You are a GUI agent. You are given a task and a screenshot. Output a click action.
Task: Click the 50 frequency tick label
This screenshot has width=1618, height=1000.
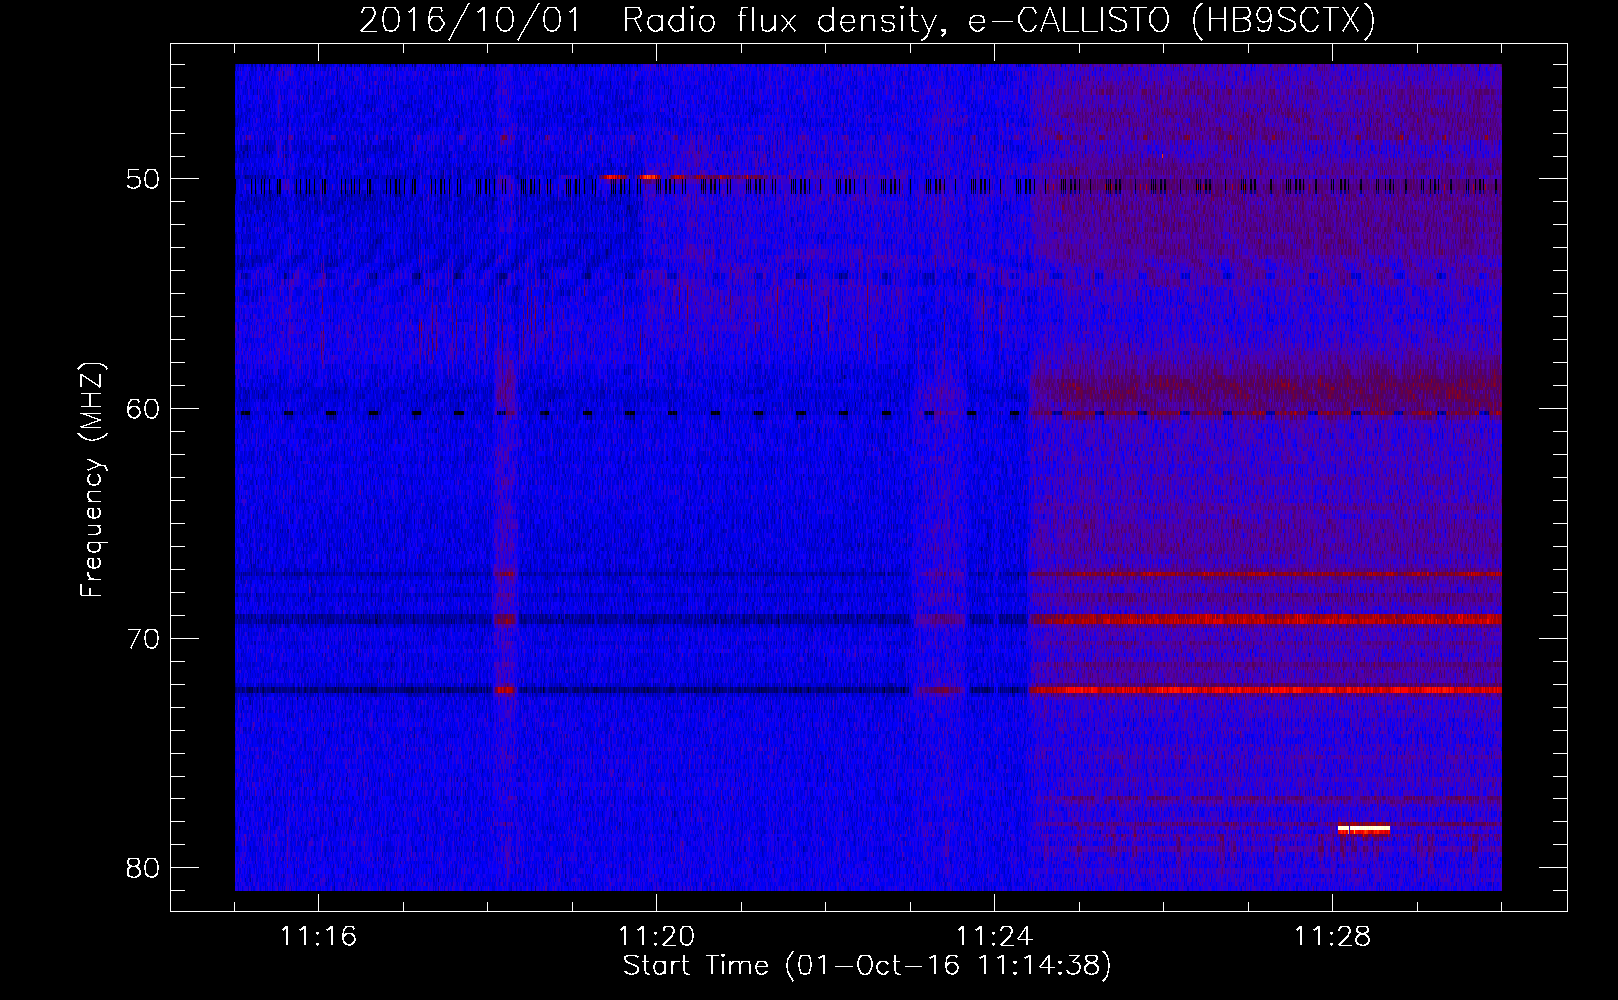[x=143, y=180]
